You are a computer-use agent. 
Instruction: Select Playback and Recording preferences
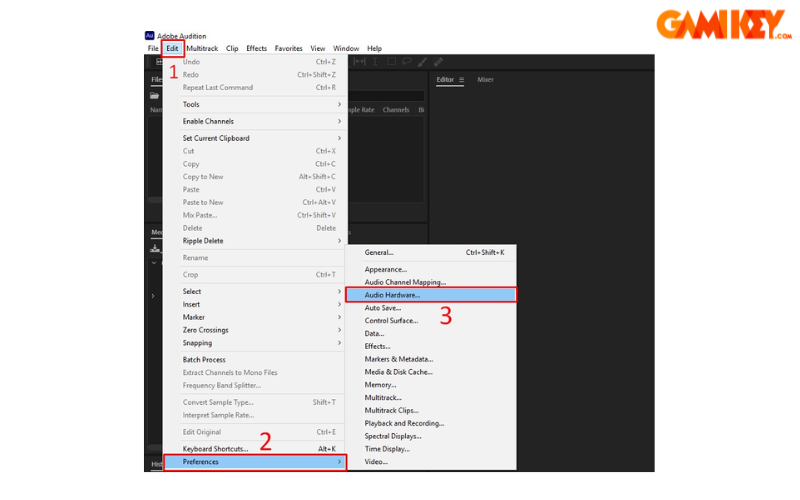(404, 423)
